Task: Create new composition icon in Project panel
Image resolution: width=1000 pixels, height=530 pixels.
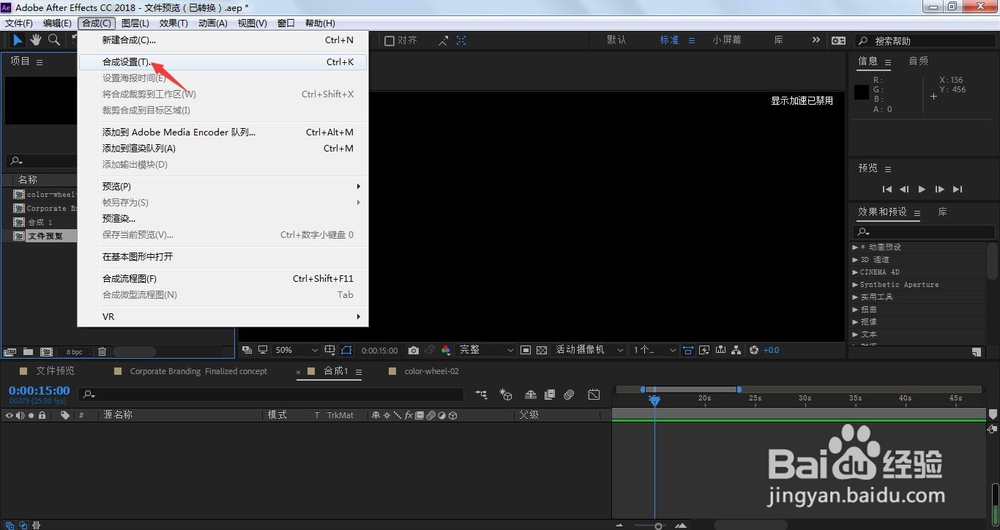Action: point(47,351)
